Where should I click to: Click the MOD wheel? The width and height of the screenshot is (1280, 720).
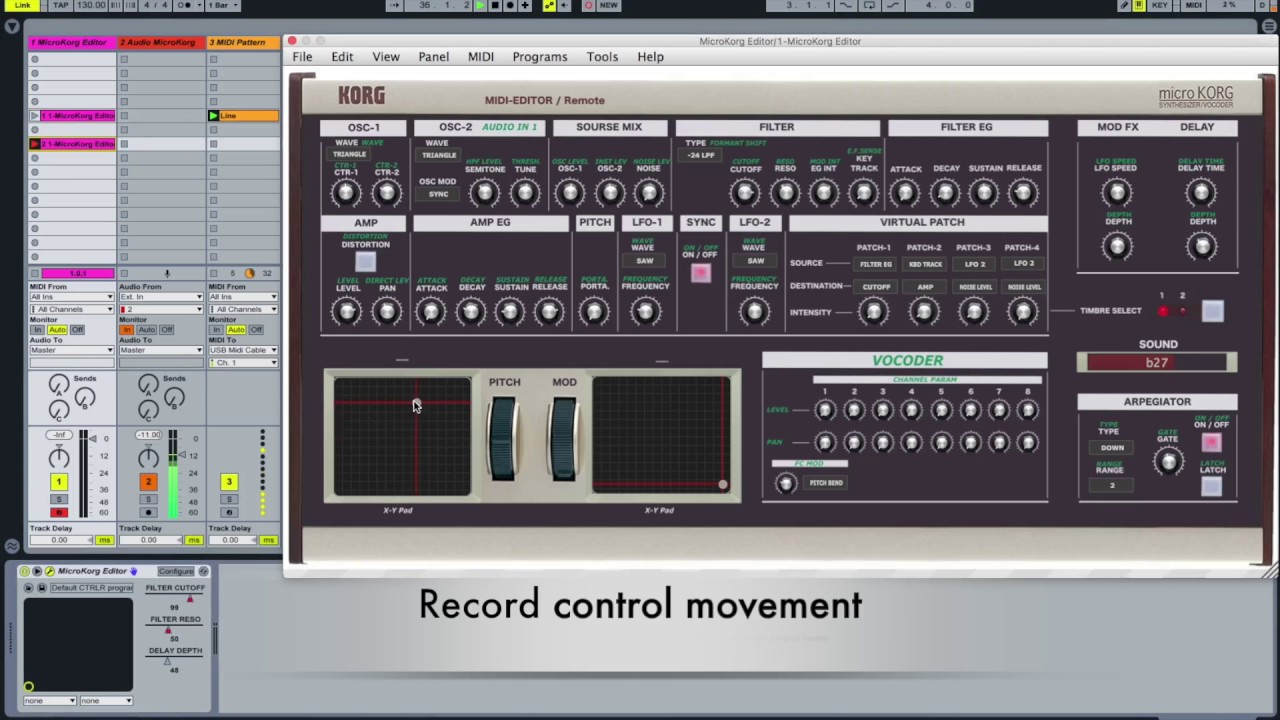click(x=564, y=438)
